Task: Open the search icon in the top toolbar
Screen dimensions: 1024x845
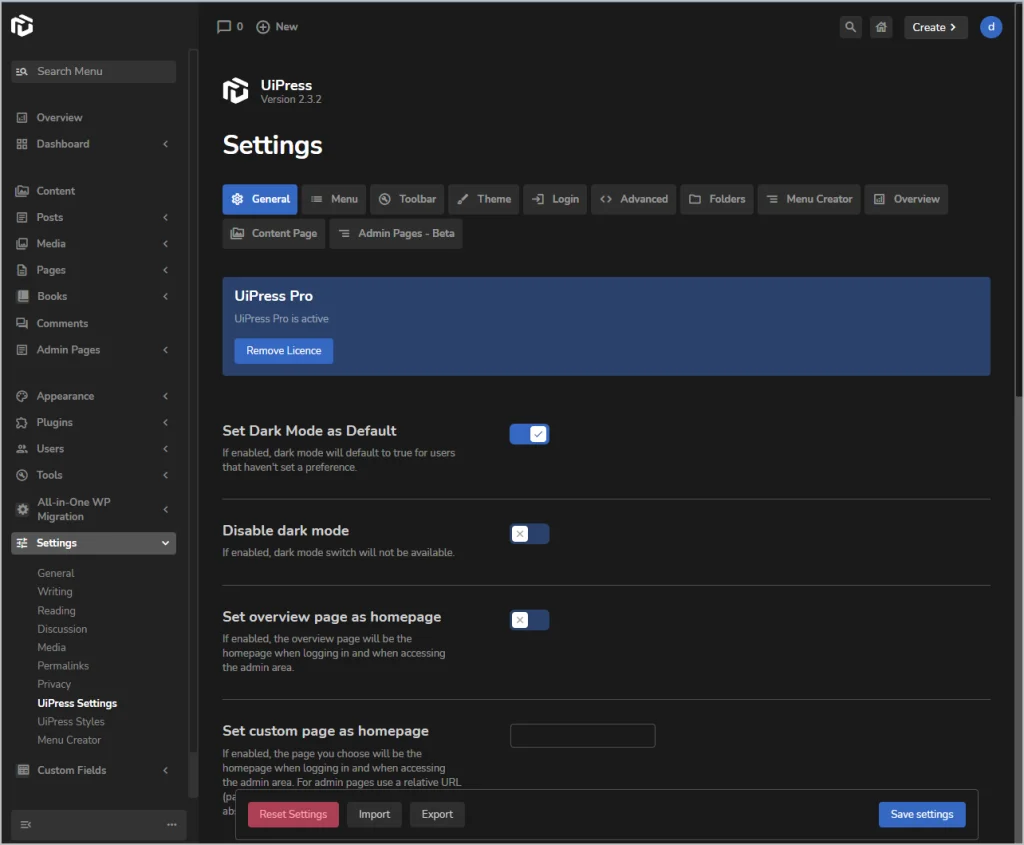Action: point(849,27)
